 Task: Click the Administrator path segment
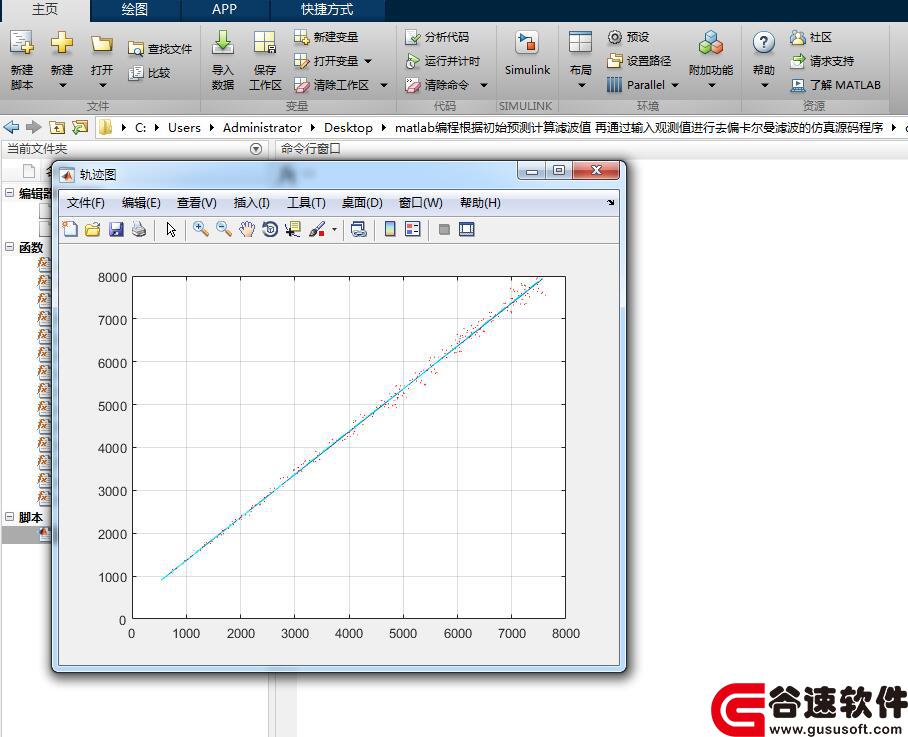pyautogui.click(x=262, y=127)
